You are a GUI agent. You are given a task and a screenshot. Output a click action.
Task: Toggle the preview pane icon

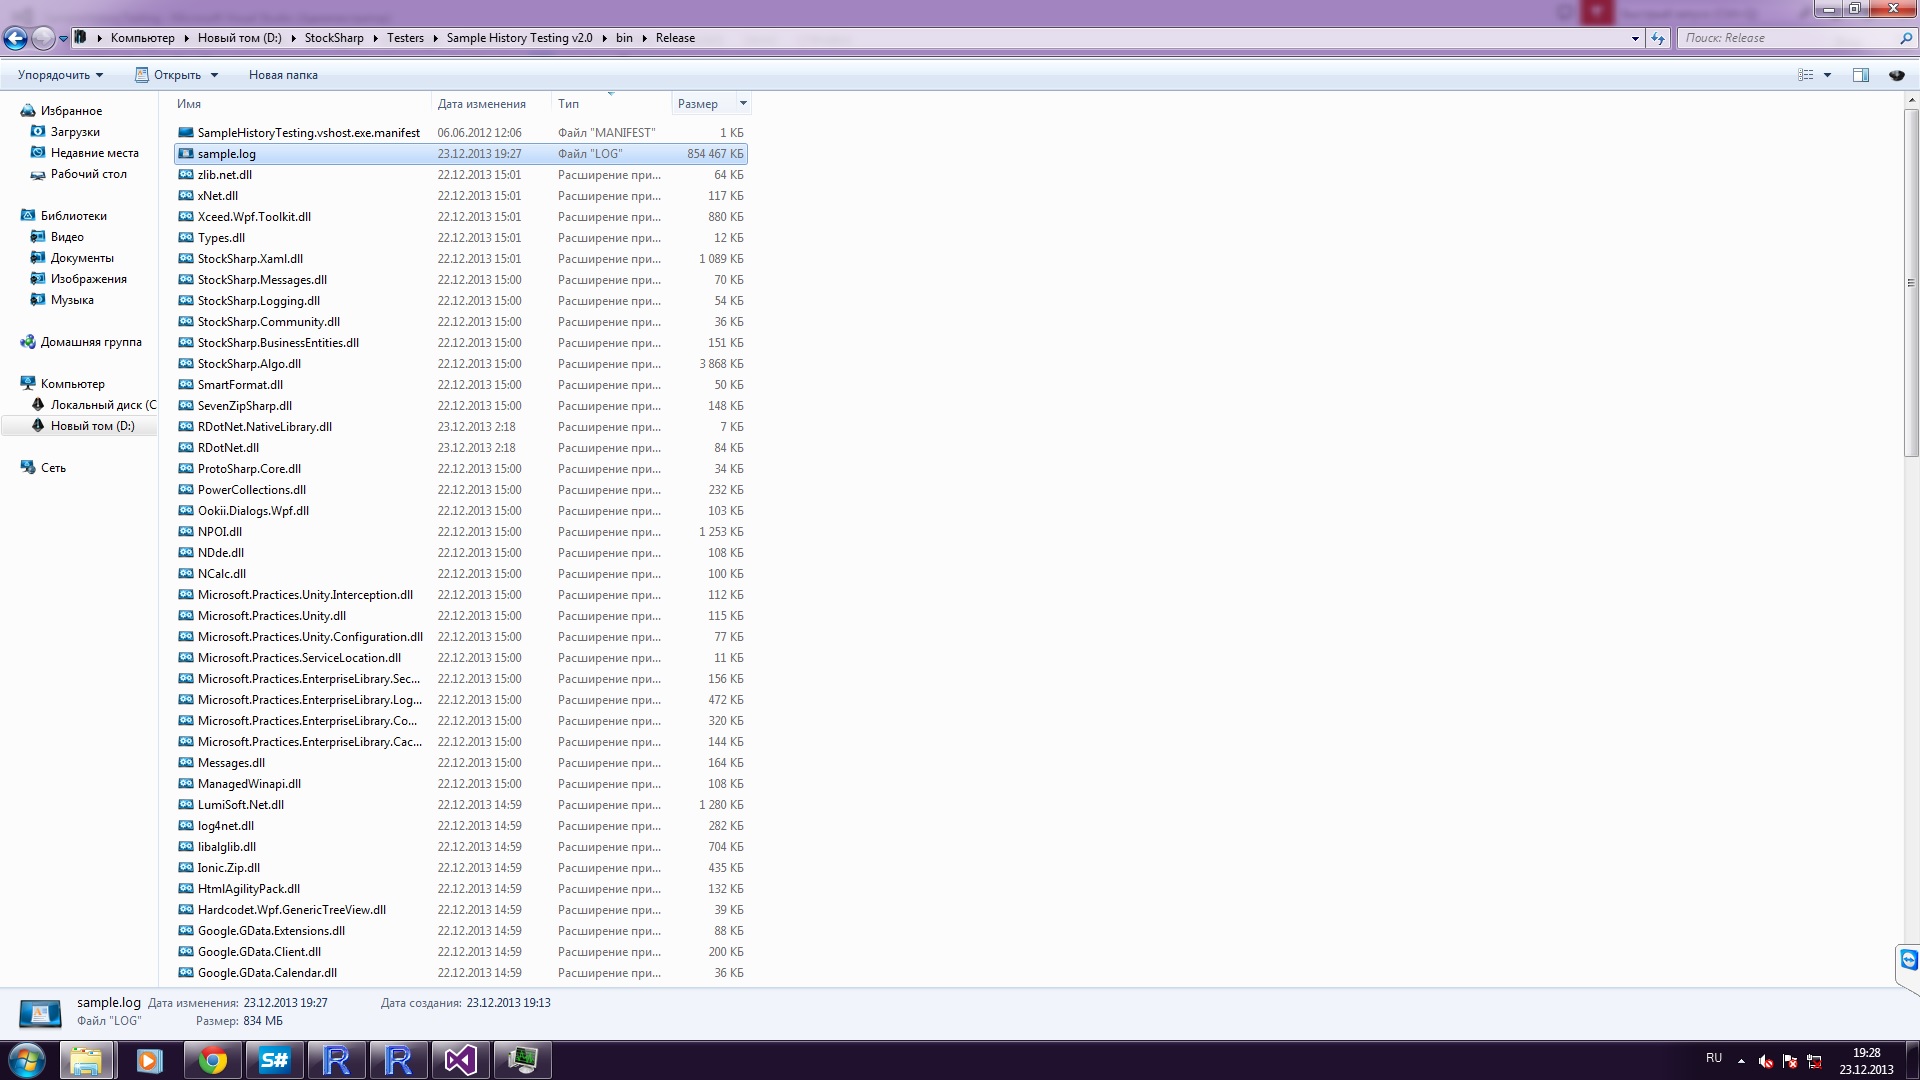[x=1861, y=75]
